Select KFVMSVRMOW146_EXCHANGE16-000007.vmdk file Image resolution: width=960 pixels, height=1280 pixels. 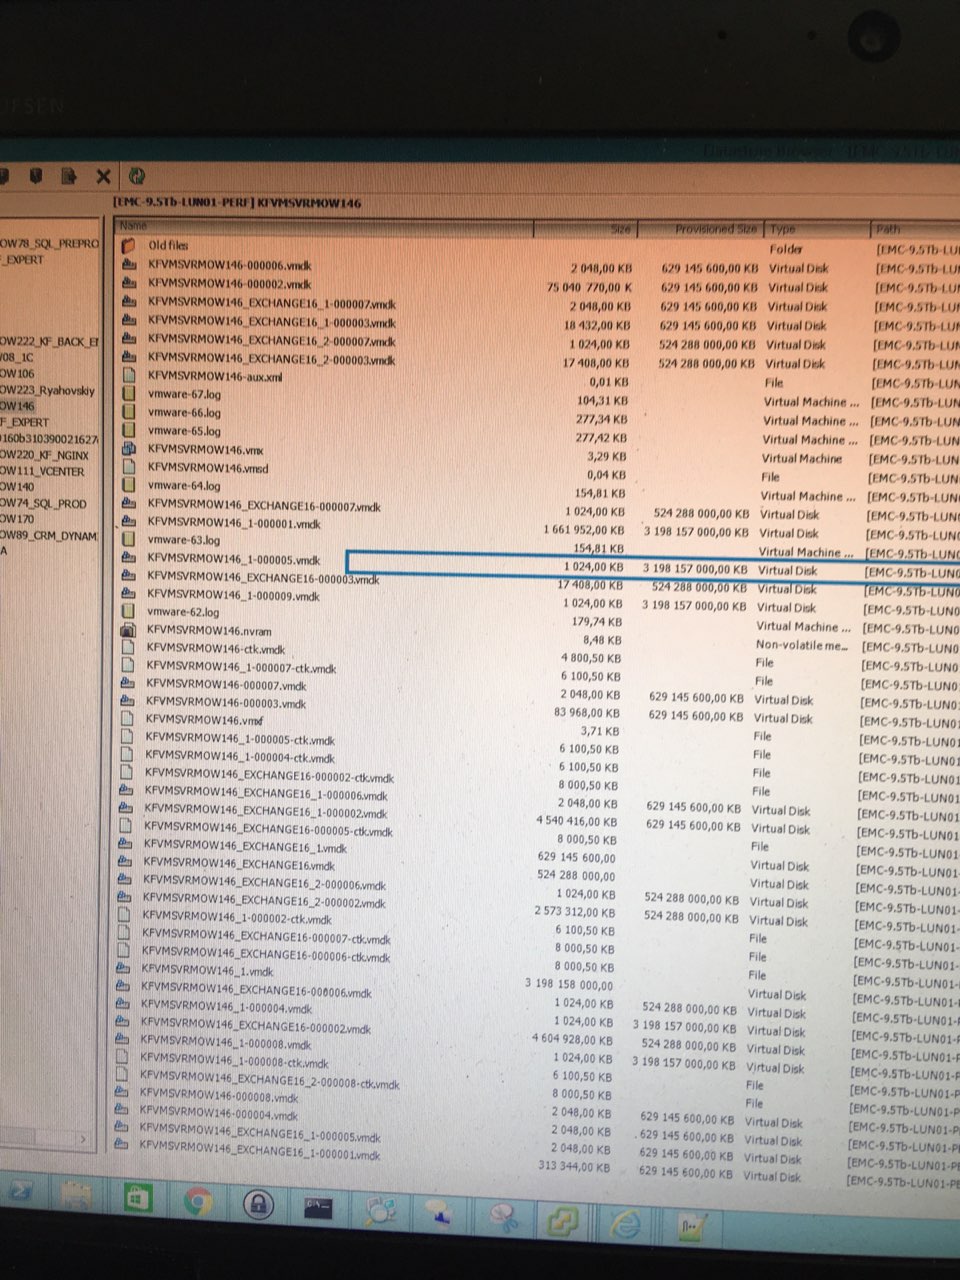click(x=264, y=505)
